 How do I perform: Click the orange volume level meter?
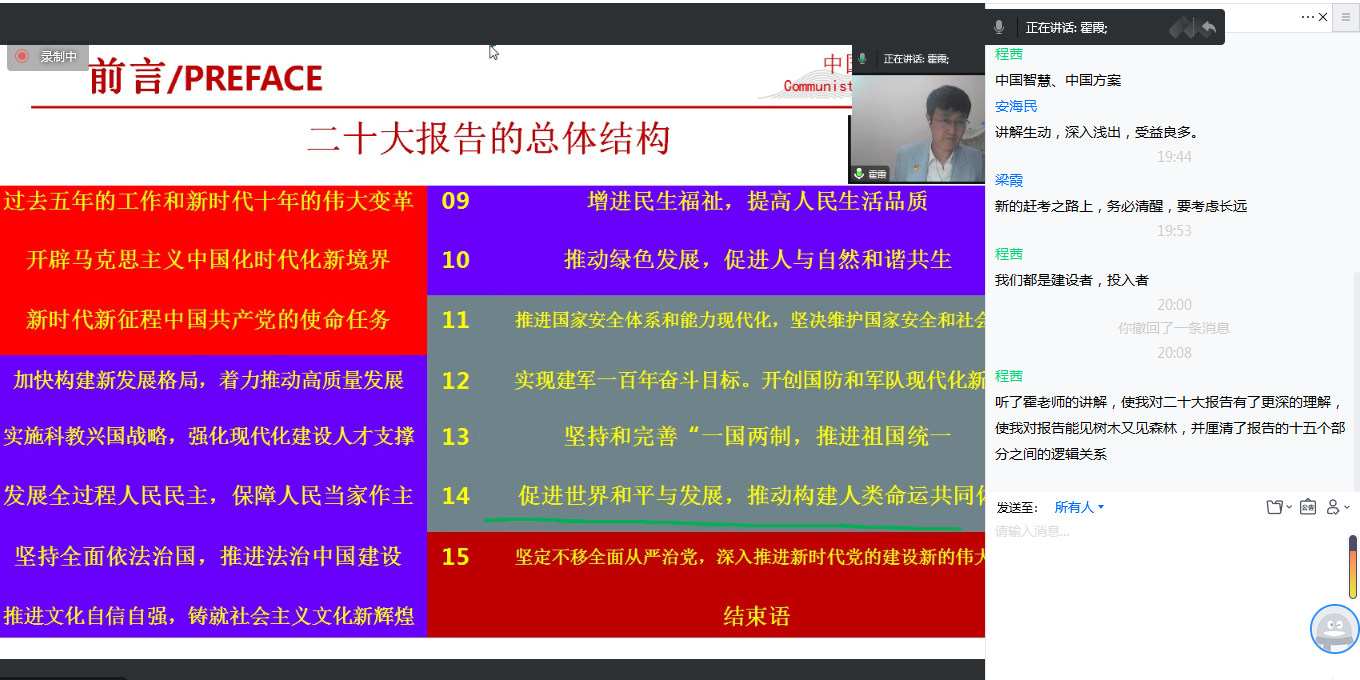(x=1353, y=565)
